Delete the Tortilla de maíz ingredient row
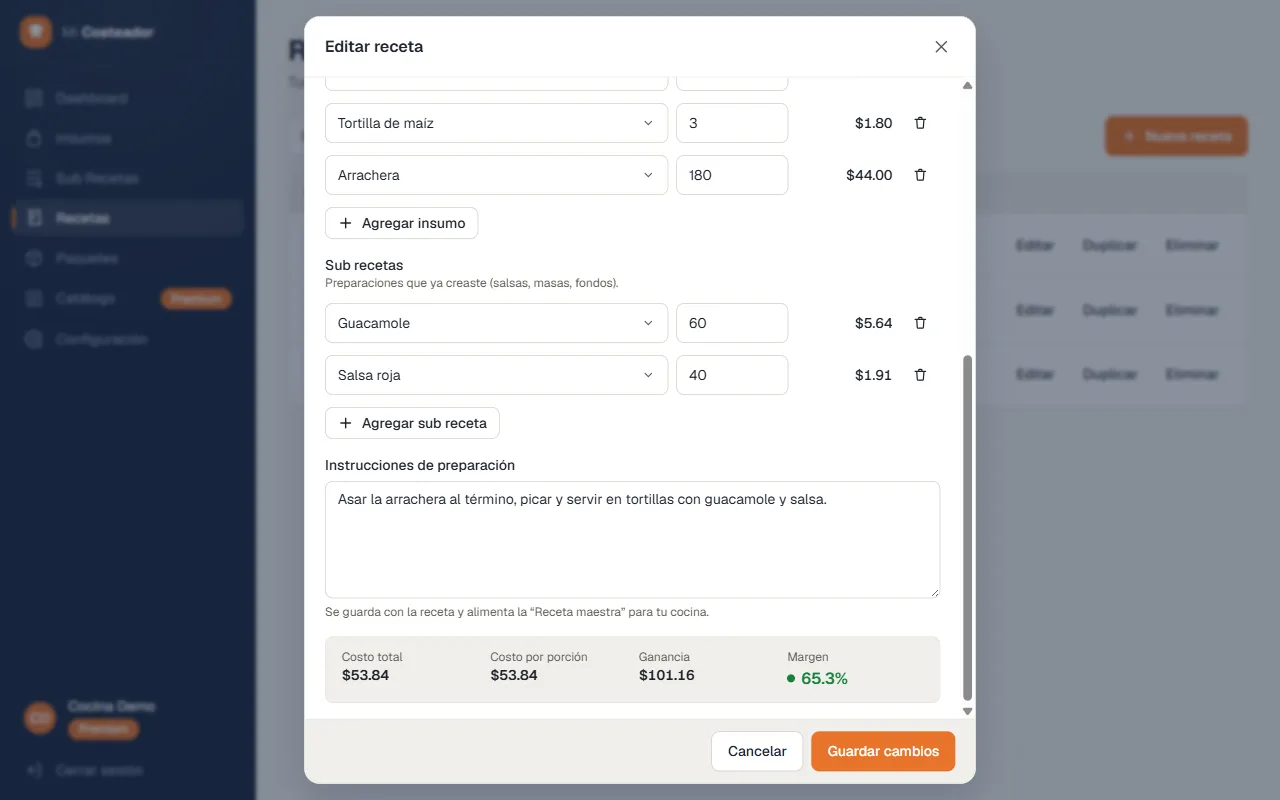1280x800 pixels. click(920, 123)
